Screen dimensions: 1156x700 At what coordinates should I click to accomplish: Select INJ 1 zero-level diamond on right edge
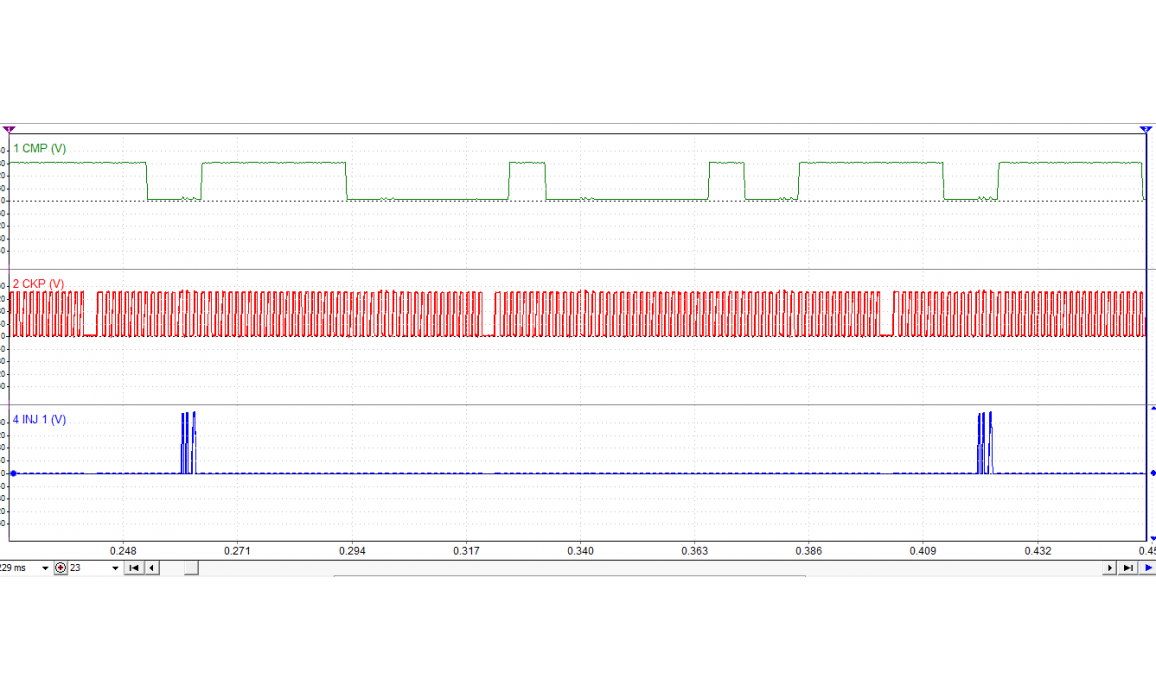[1151, 473]
